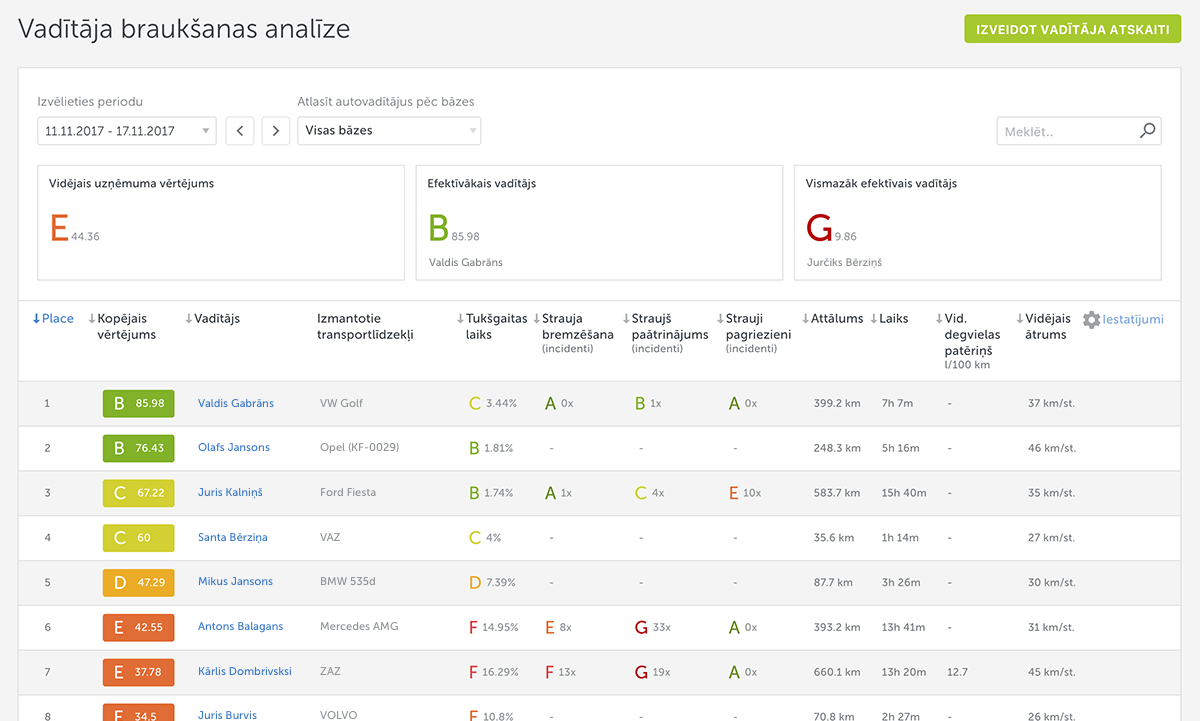Expand the Visas bāzes dropdown
Viewport: 1200px width, 721px height.
[x=388, y=131]
